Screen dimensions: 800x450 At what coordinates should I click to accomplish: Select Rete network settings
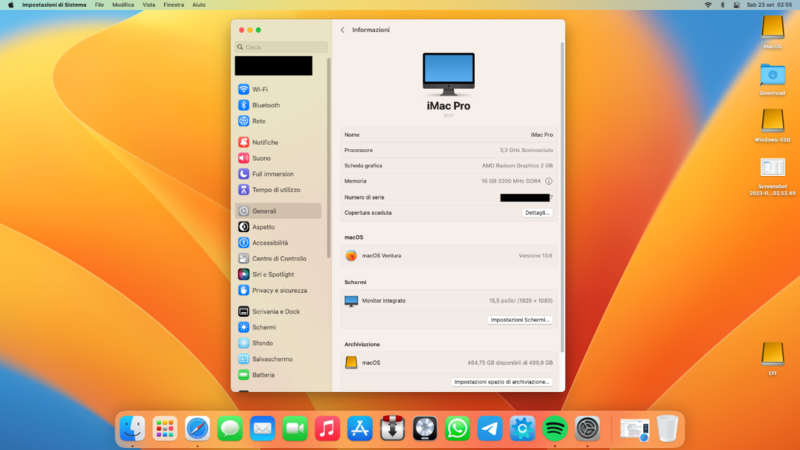click(278, 121)
